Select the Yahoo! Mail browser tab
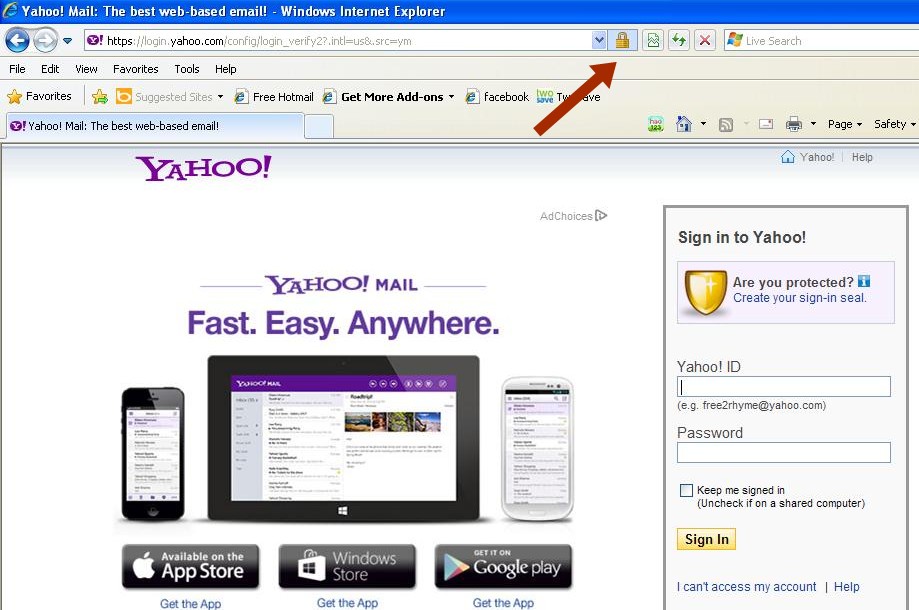This screenshot has width=919, height=610. click(155, 126)
